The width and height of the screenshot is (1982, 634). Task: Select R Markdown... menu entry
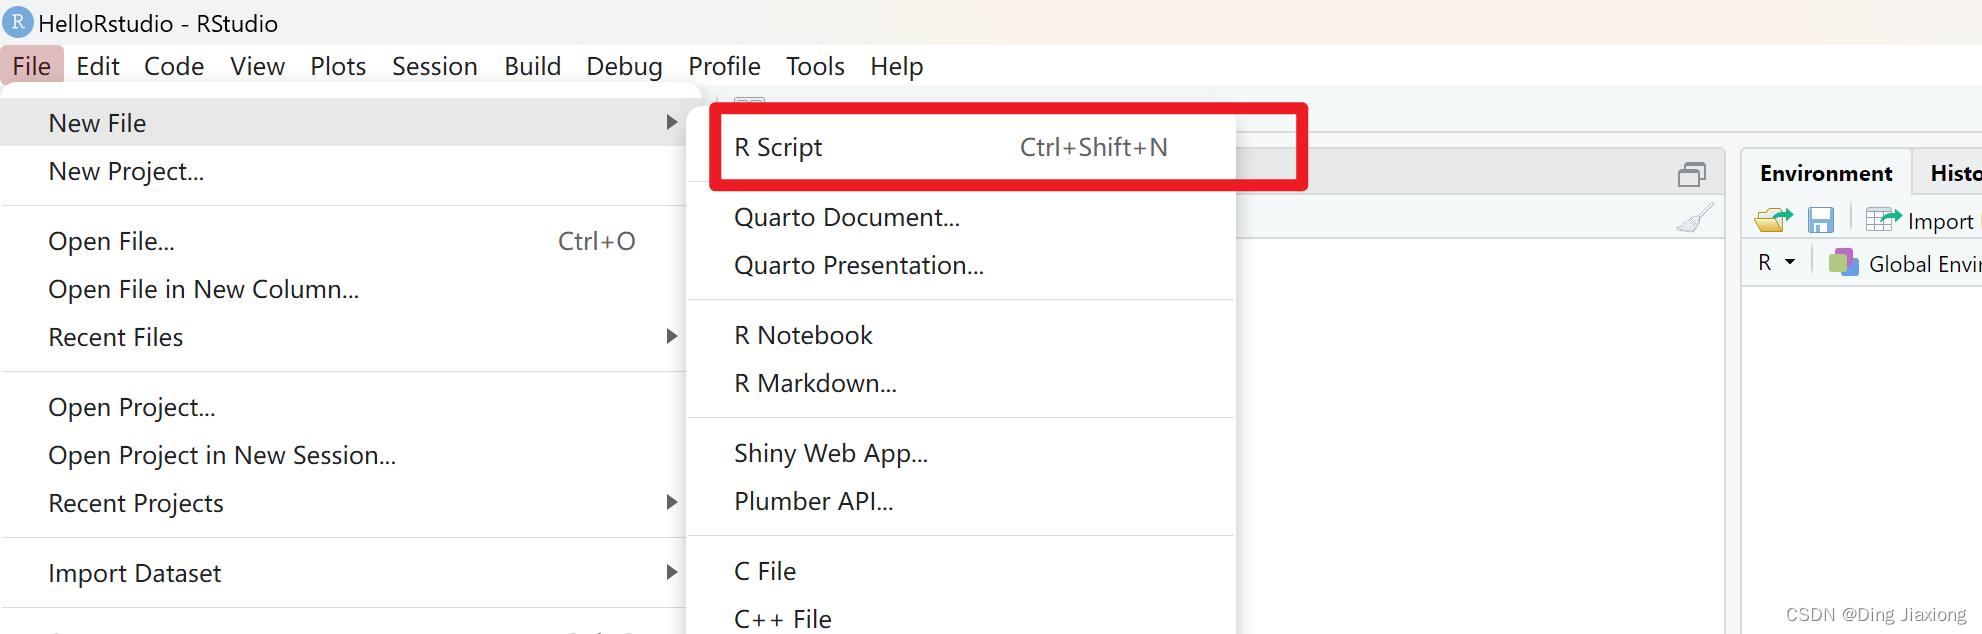tap(815, 384)
